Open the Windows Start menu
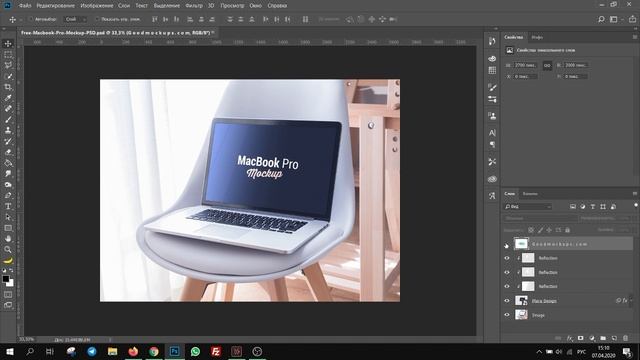The image size is (640, 360). [9, 351]
